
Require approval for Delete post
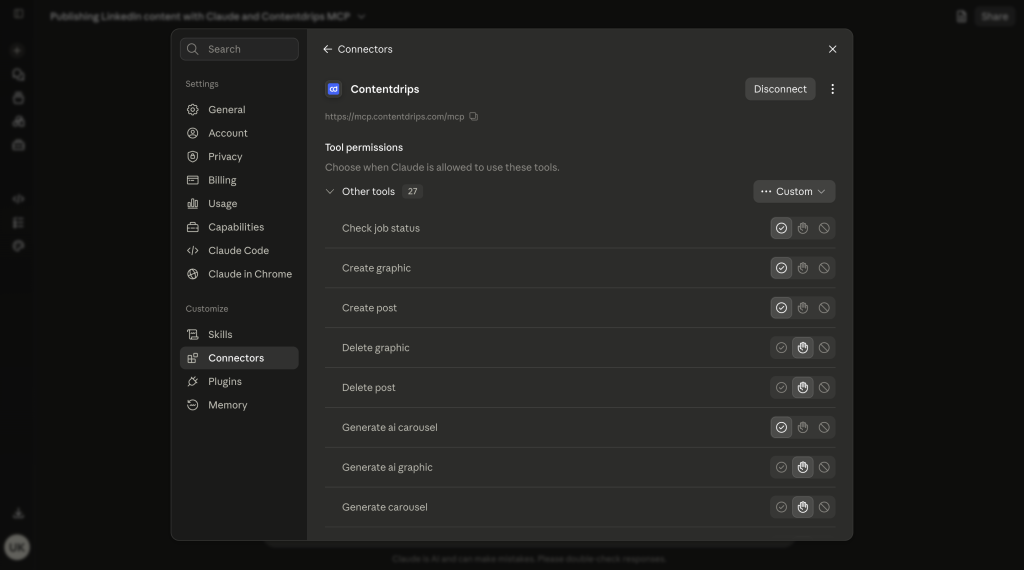(x=803, y=387)
